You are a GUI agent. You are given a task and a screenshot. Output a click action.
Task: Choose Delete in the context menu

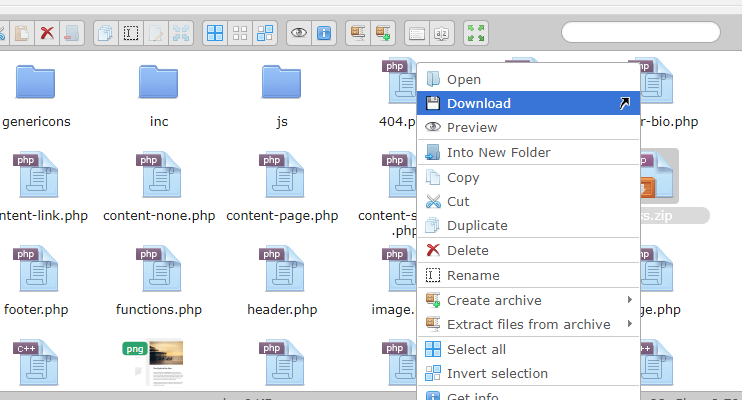(x=528, y=250)
